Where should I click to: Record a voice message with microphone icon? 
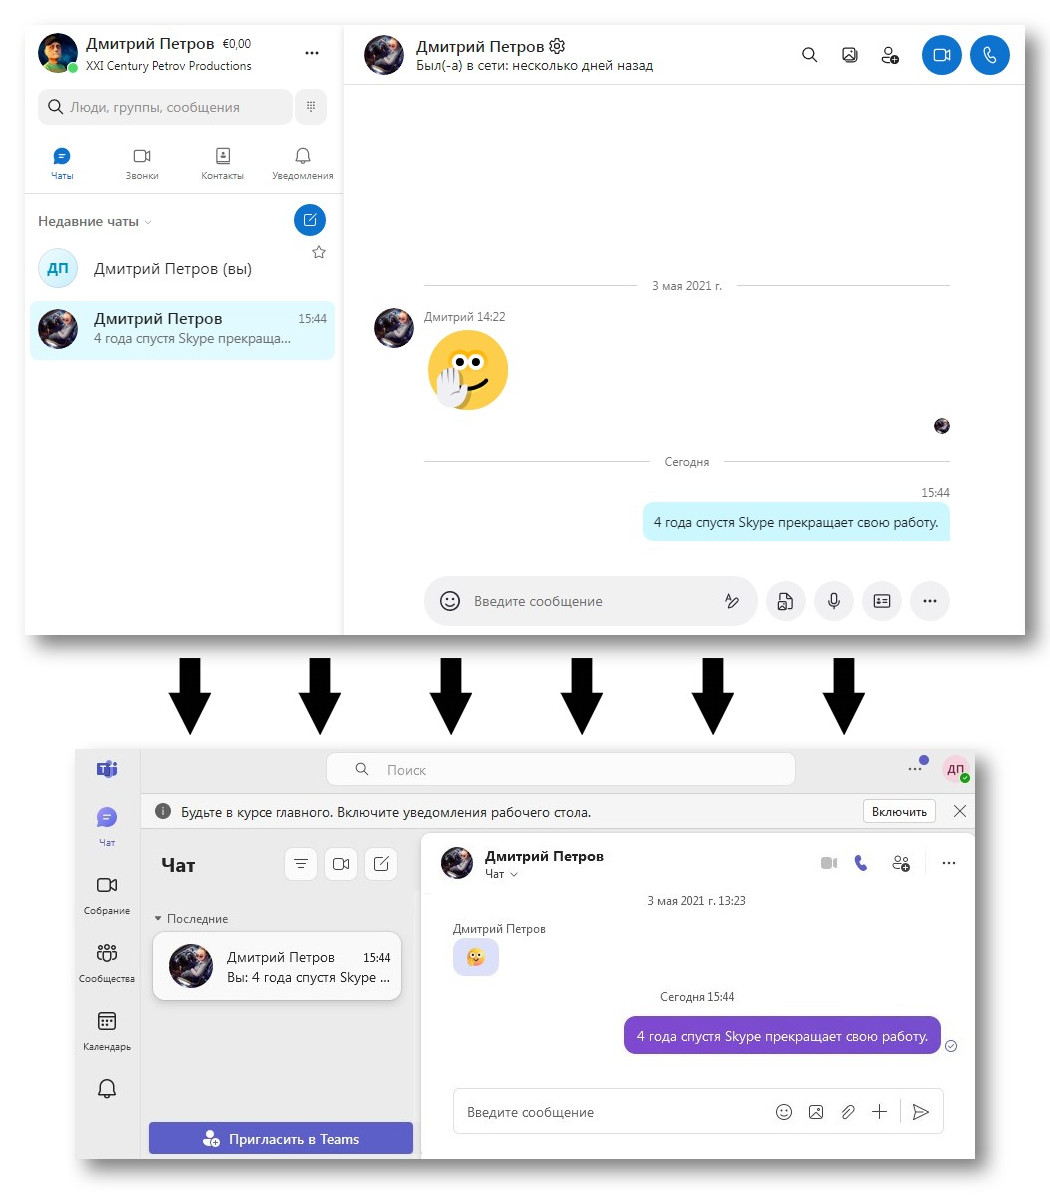pyautogui.click(x=833, y=601)
